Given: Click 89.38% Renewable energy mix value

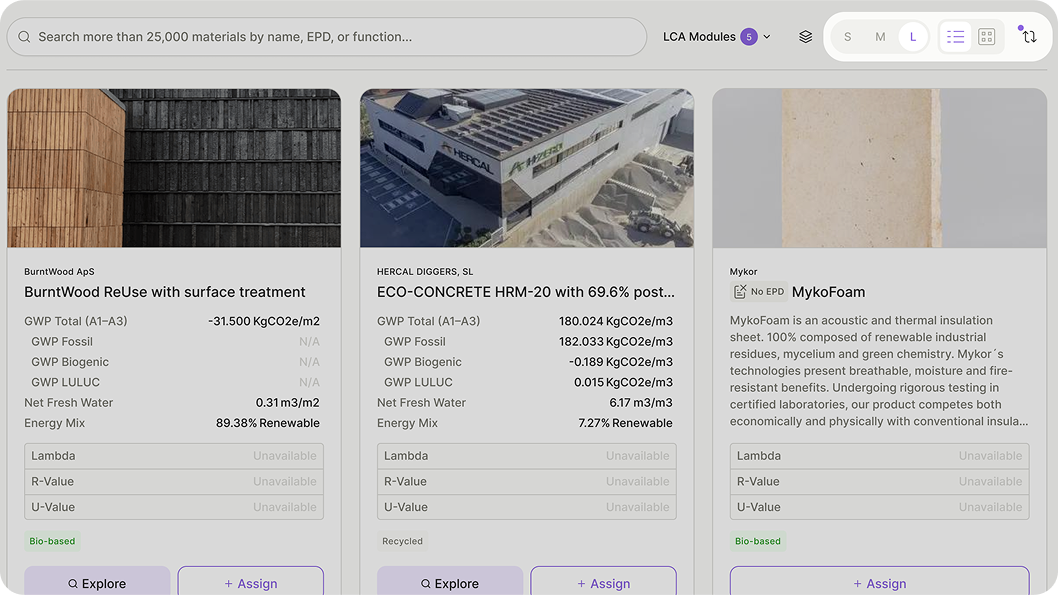Looking at the screenshot, I should tap(268, 423).
